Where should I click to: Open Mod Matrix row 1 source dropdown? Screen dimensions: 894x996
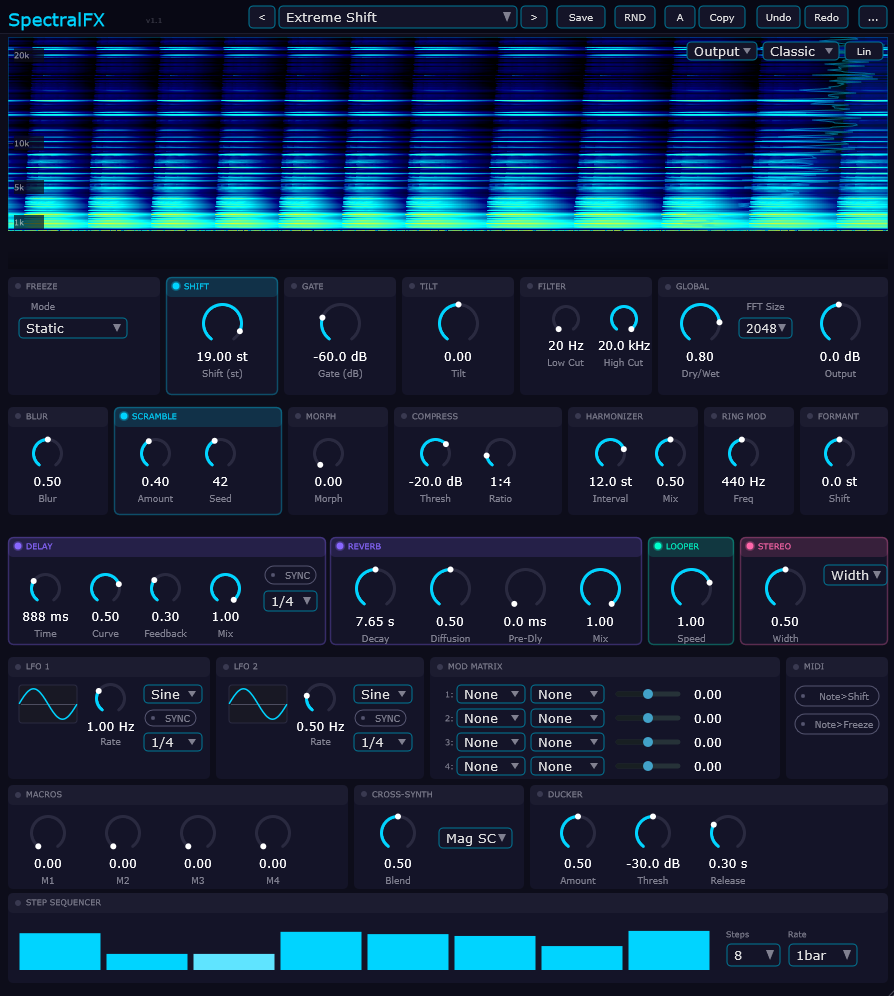491,694
